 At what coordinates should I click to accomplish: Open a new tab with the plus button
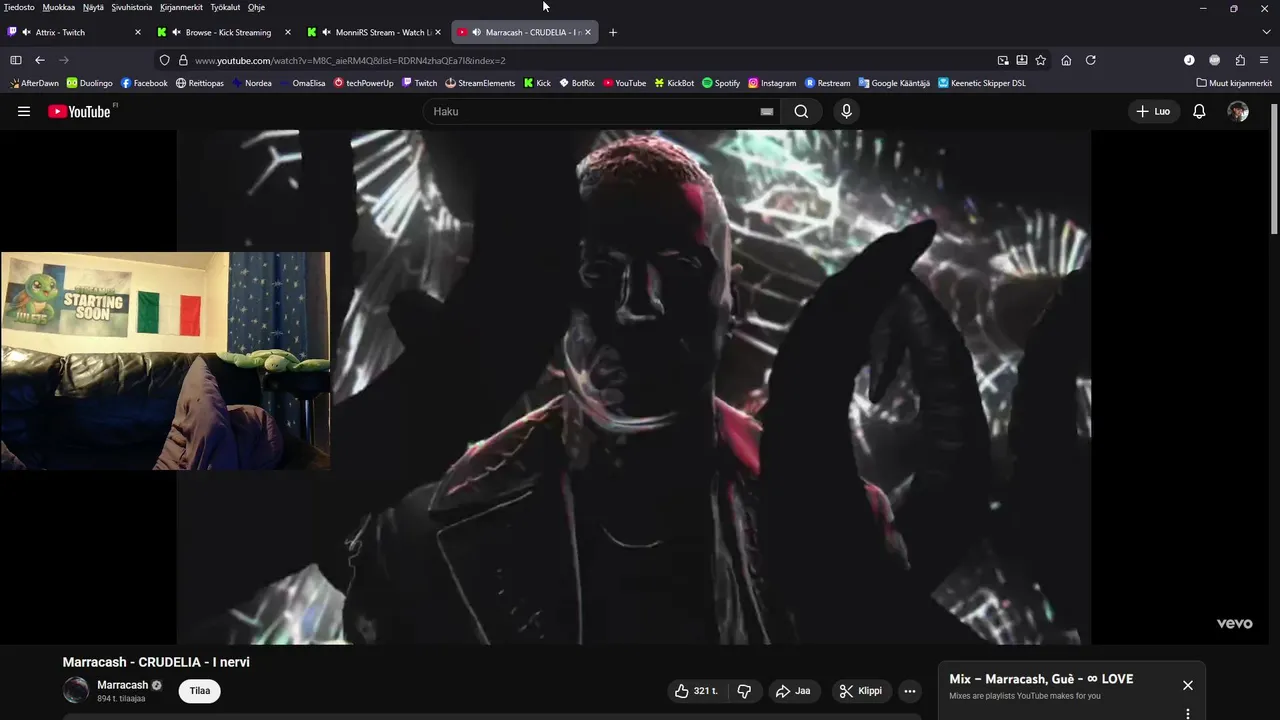coord(613,32)
